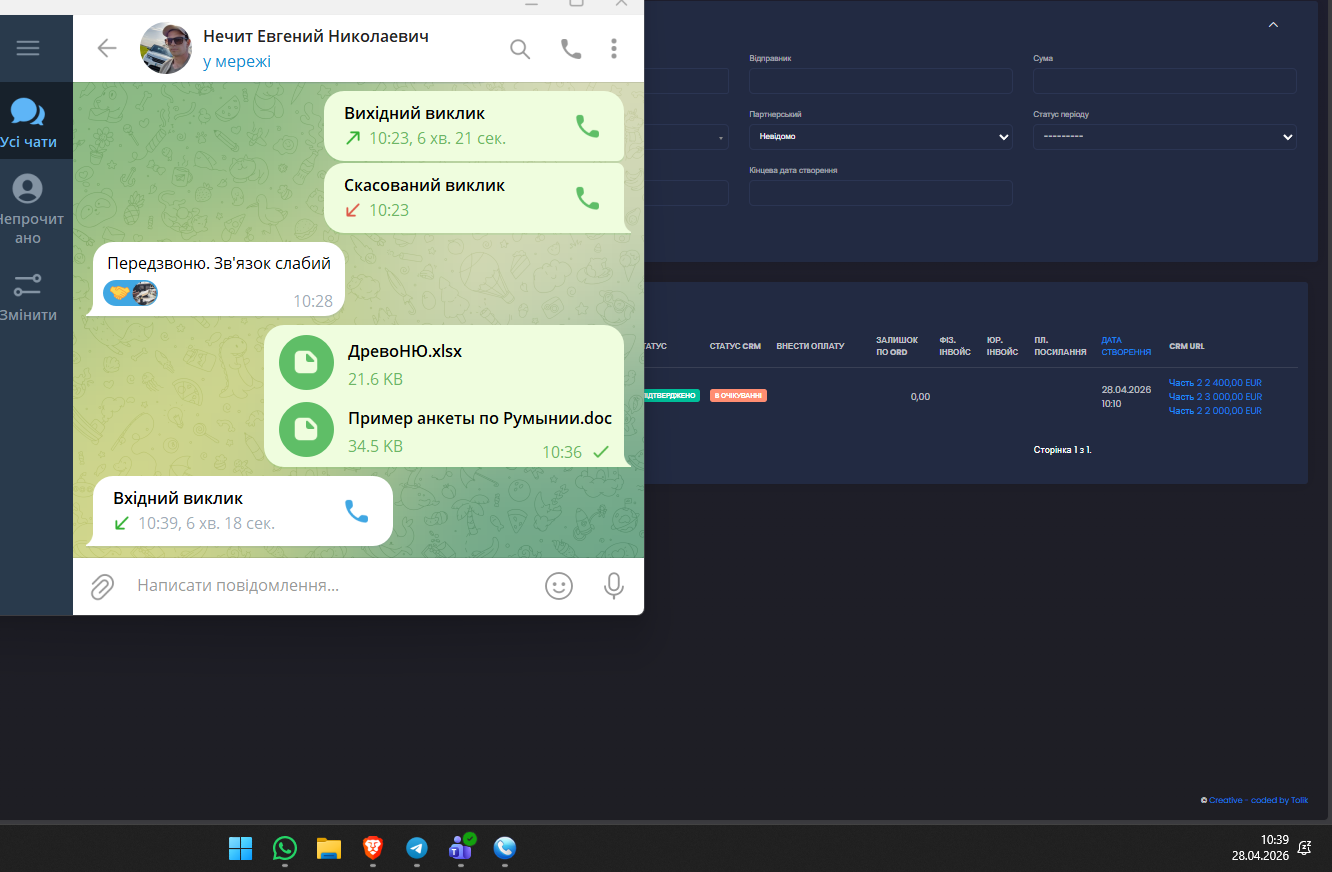
Task: Search within this chat with the magnifier icon
Action: [520, 48]
